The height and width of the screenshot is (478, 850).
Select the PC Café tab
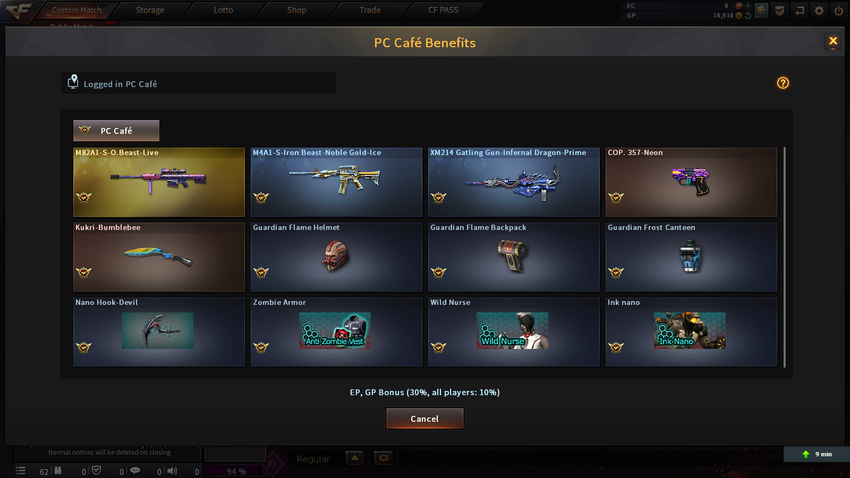pyautogui.click(x=116, y=131)
